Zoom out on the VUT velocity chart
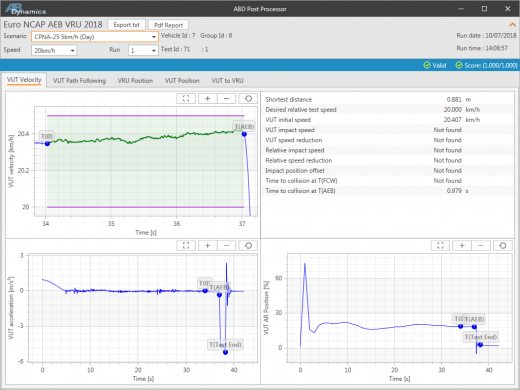520x390 pixels. click(x=226, y=98)
